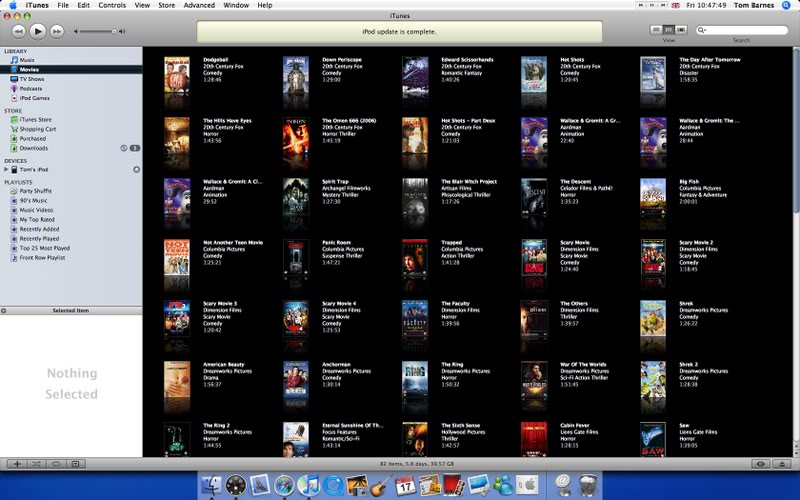Switch to list view button
The height and width of the screenshot is (500, 800).
coord(657,30)
